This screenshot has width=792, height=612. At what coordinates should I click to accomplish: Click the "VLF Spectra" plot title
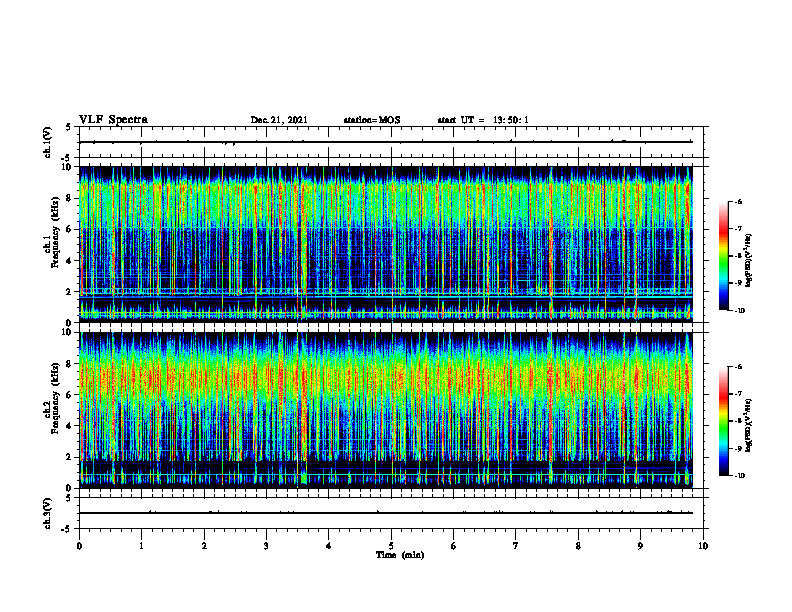(113, 120)
